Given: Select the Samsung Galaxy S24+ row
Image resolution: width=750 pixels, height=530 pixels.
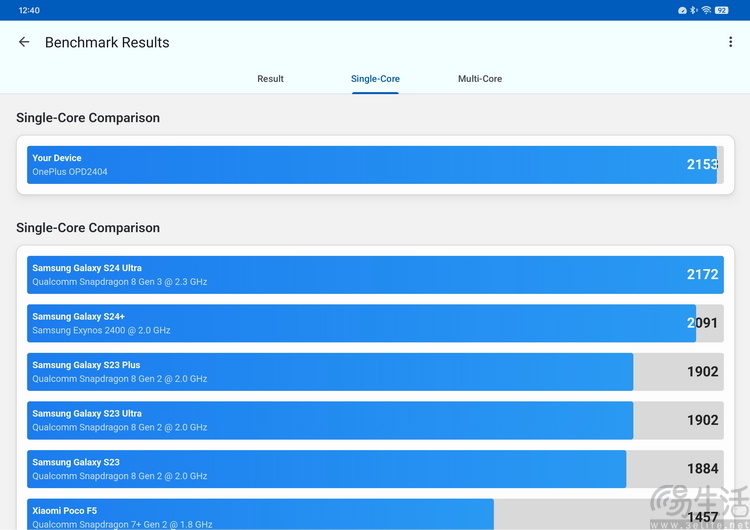Looking at the screenshot, I should [x=375, y=323].
